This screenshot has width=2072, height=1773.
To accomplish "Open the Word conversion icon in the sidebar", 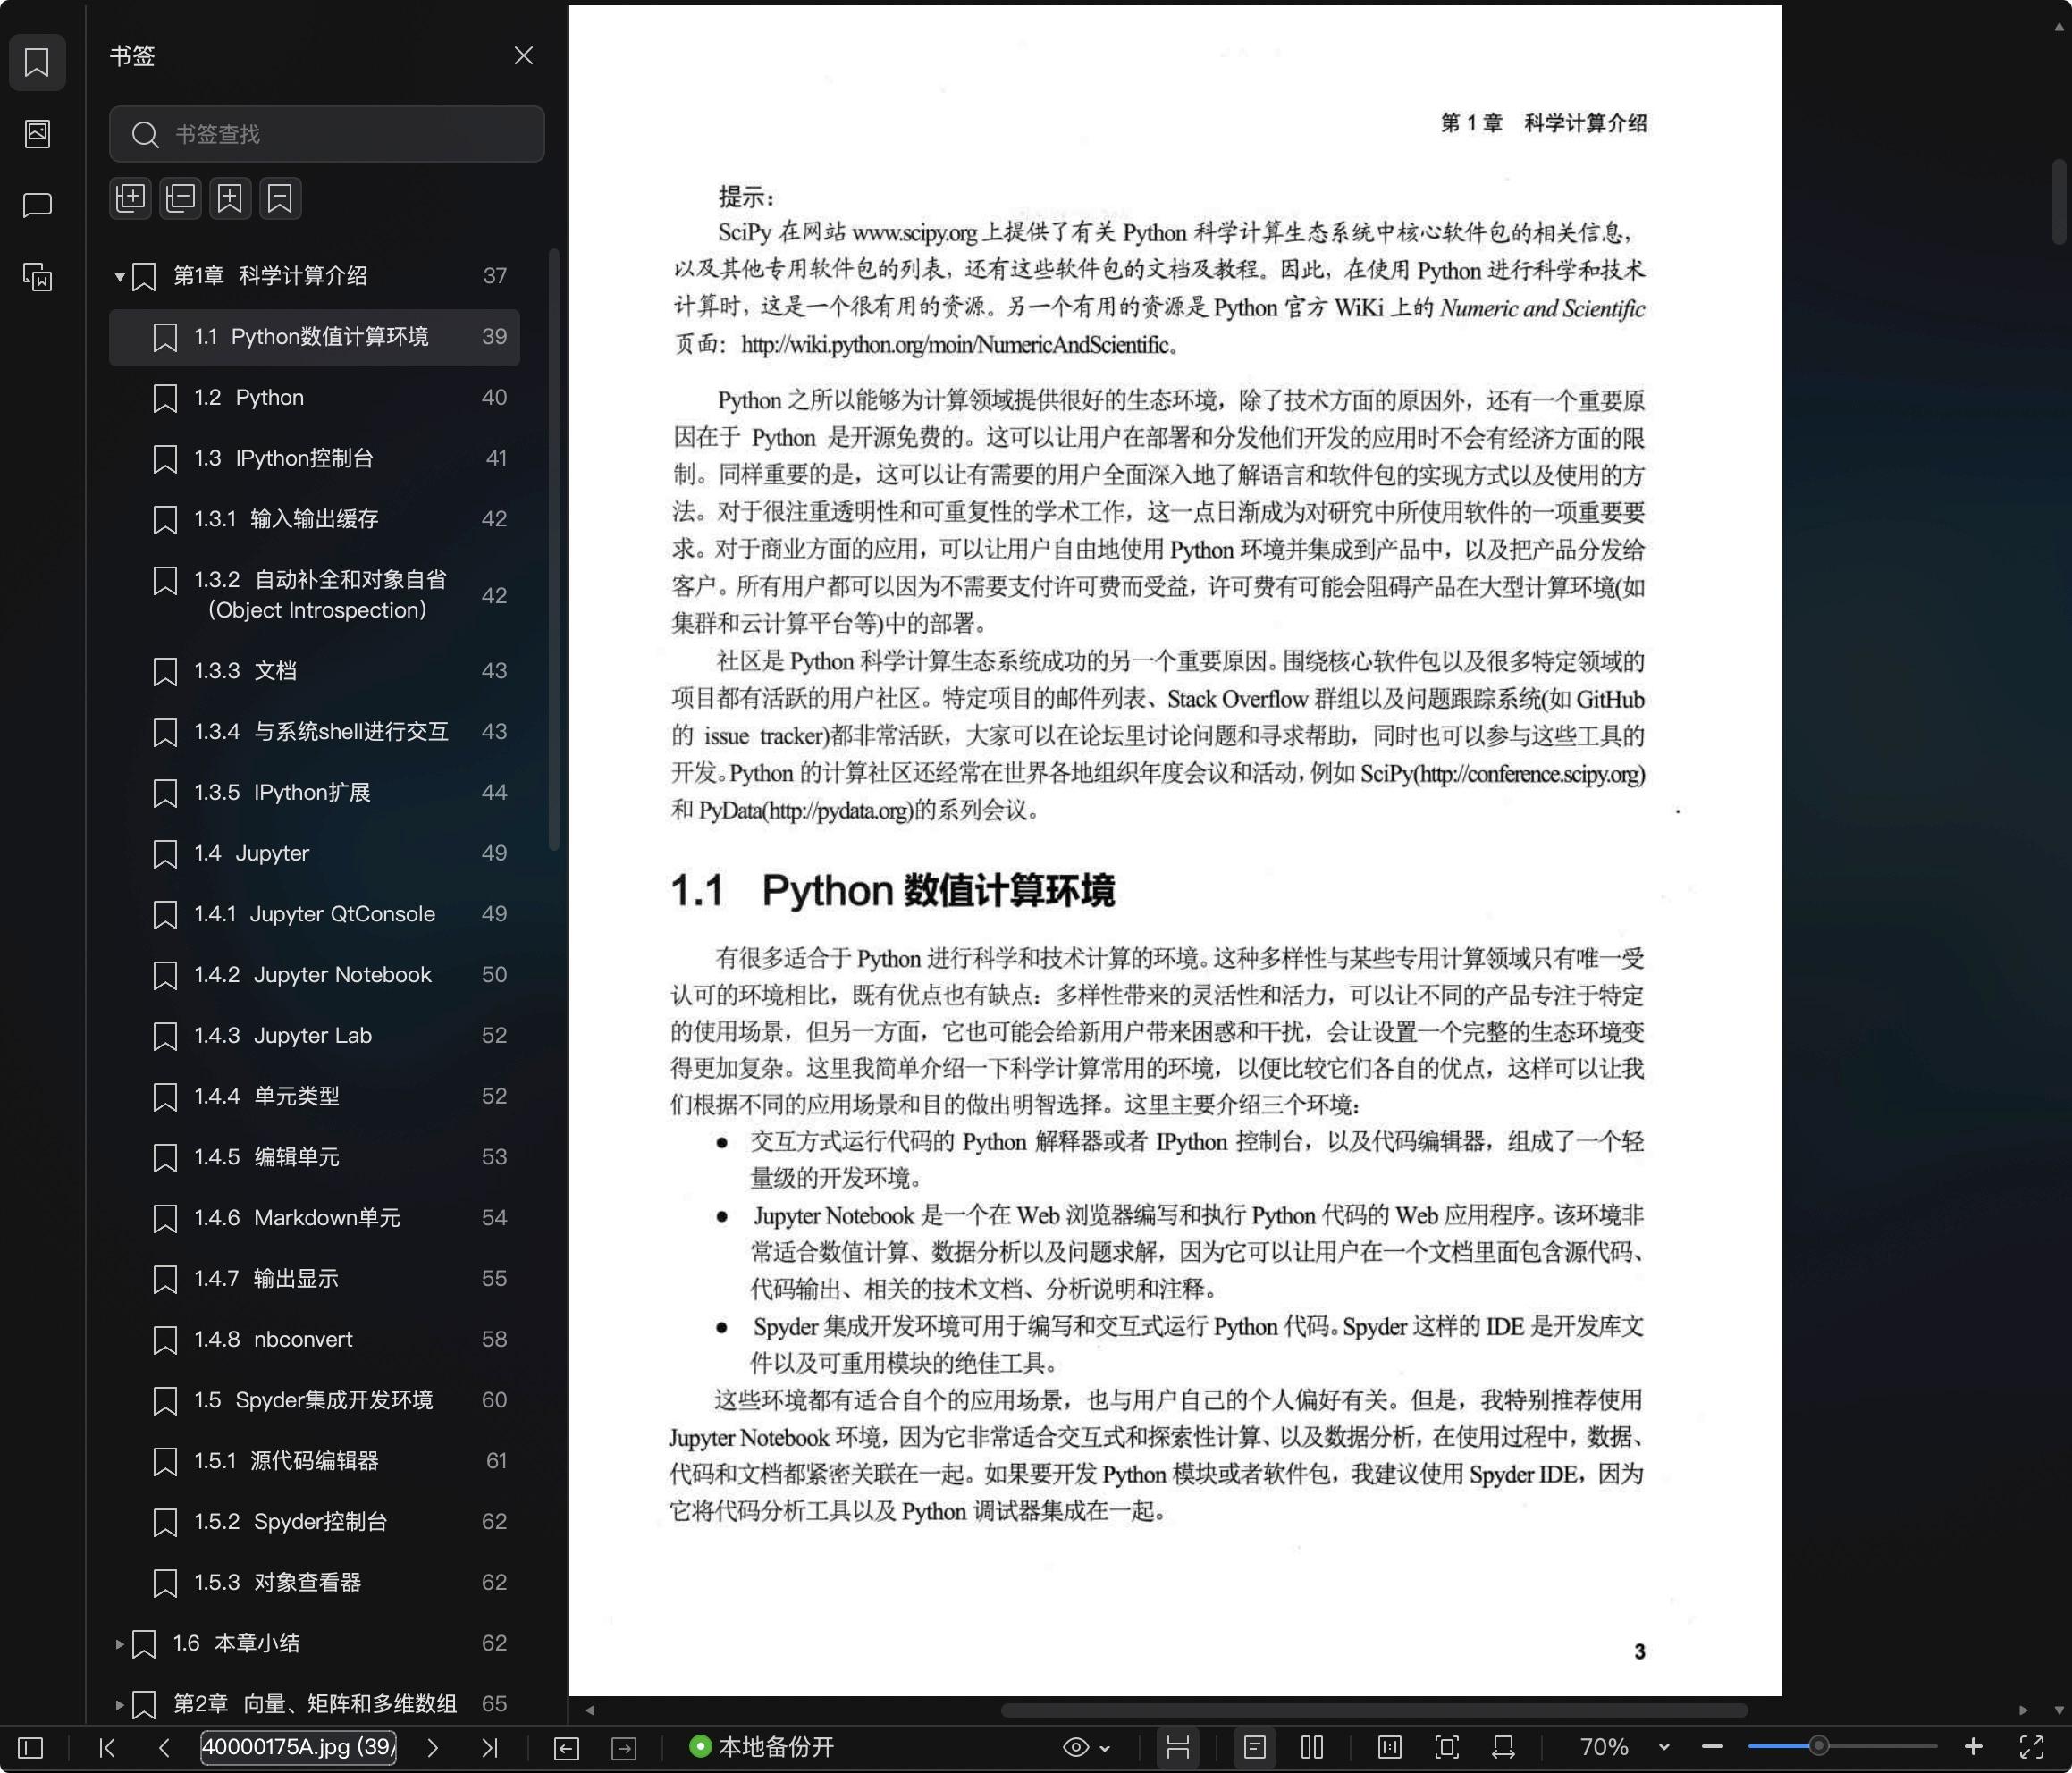I will [x=37, y=277].
